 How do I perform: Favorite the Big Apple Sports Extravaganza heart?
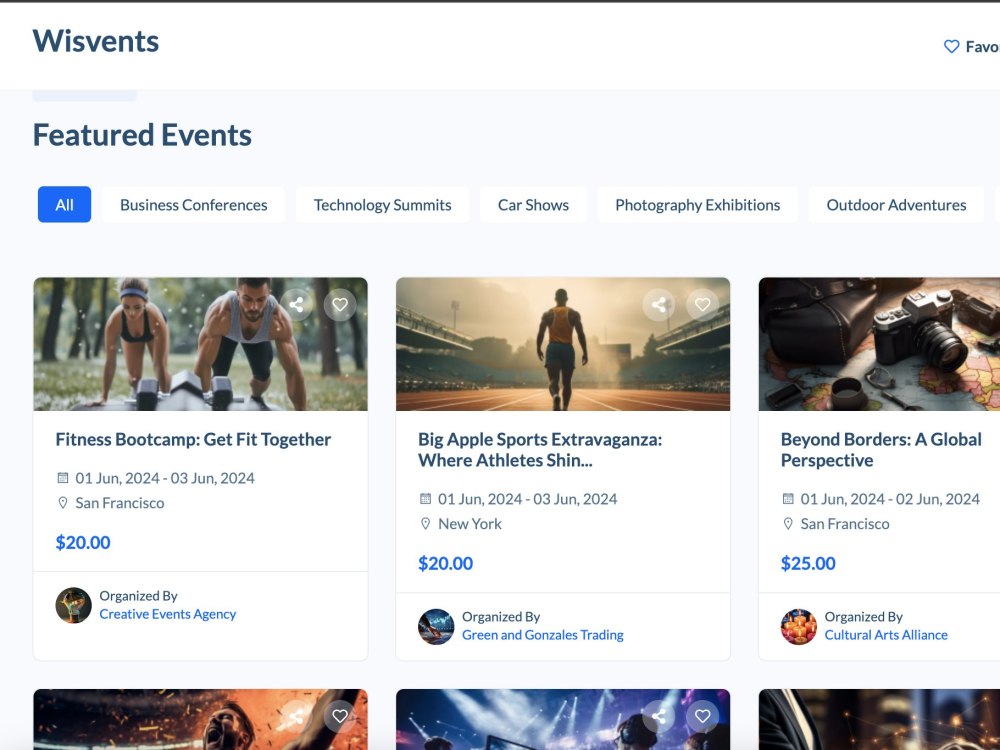[702, 305]
